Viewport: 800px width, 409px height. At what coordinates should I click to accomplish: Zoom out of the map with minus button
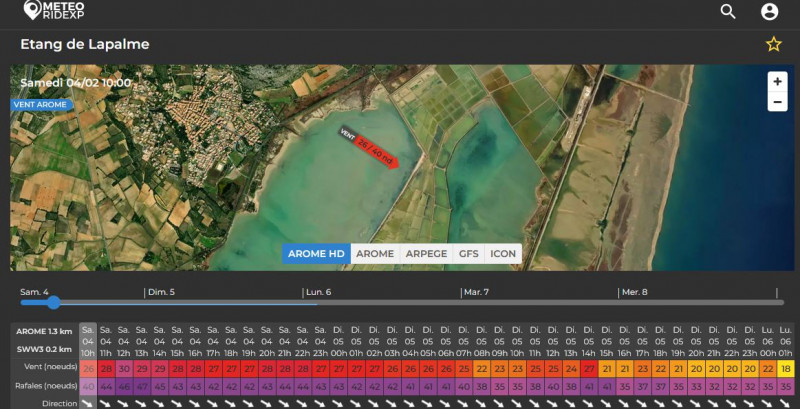pos(777,102)
